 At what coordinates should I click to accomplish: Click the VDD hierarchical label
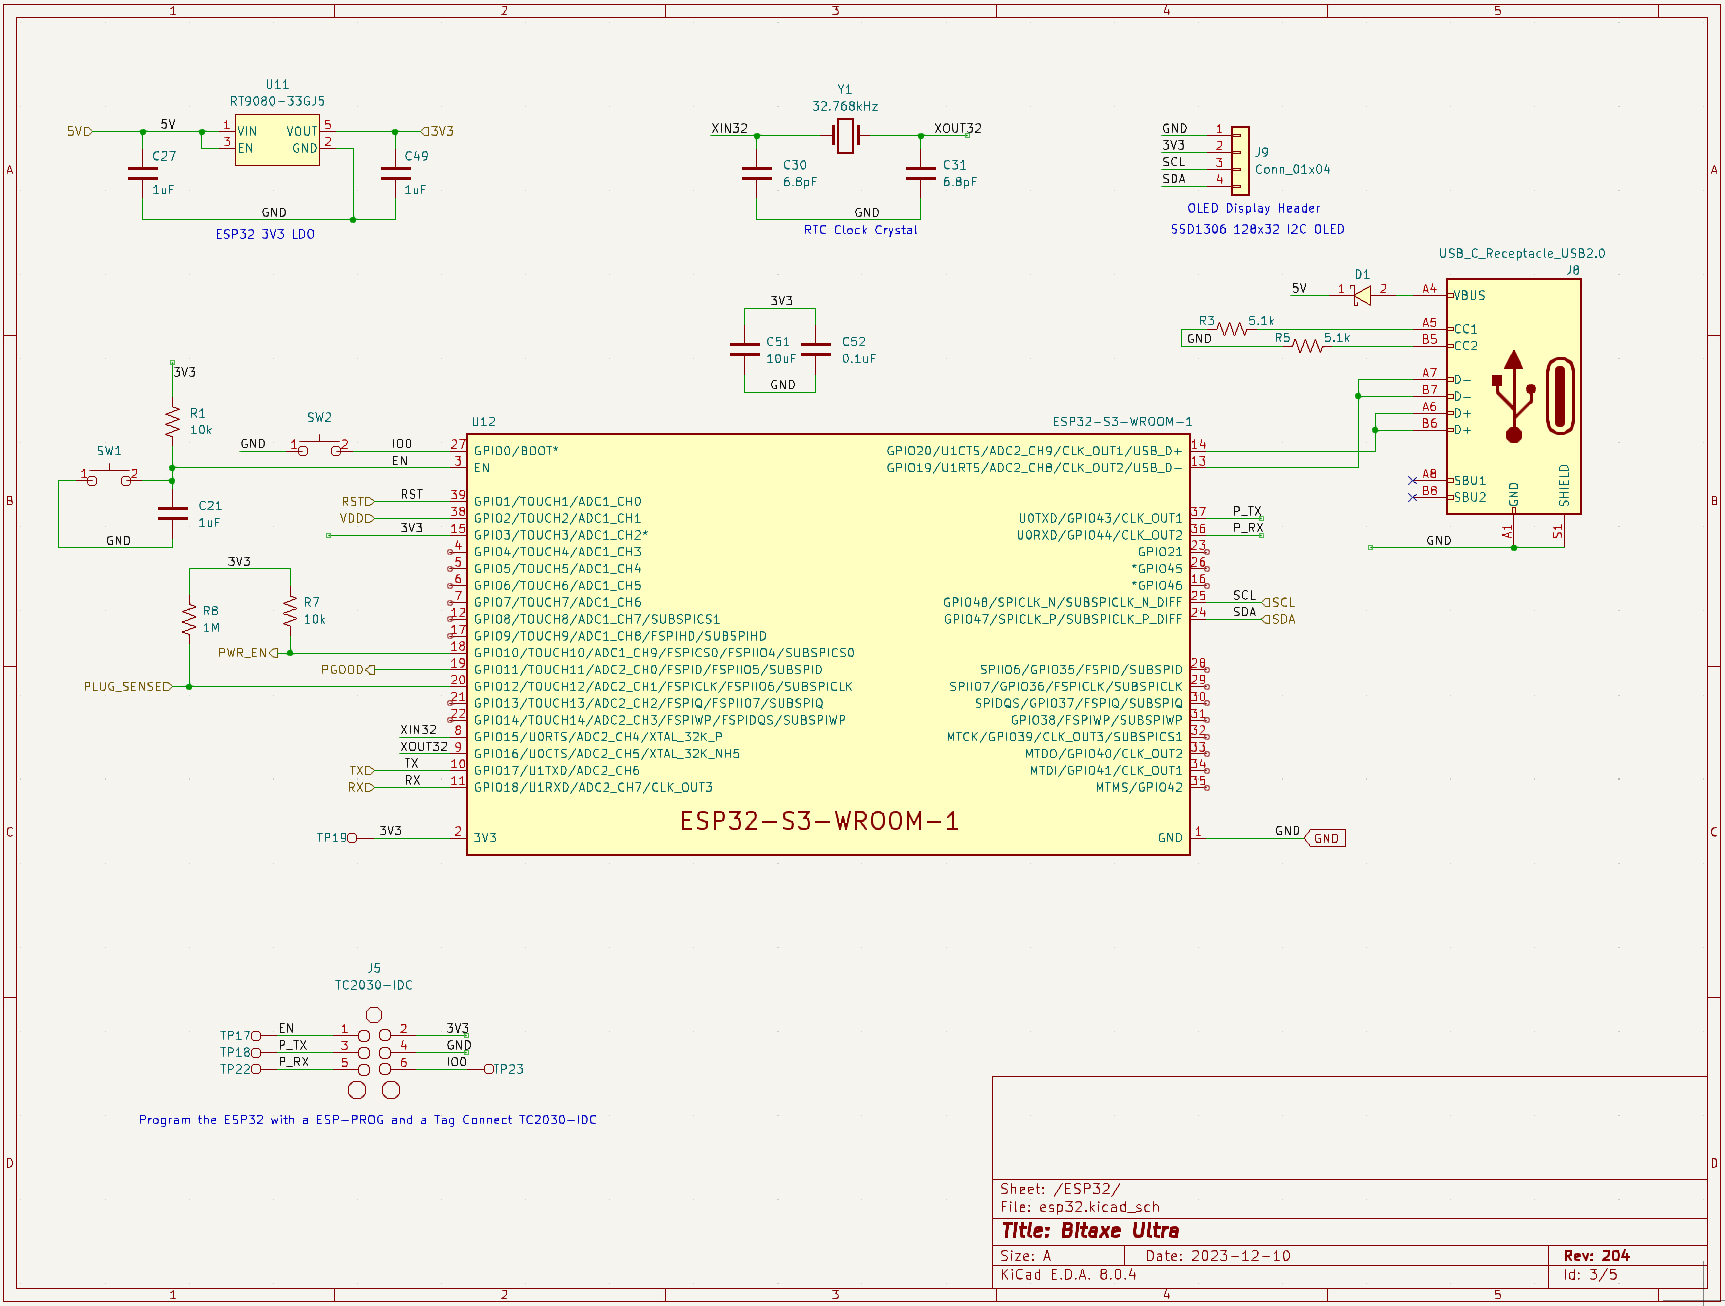[357, 518]
